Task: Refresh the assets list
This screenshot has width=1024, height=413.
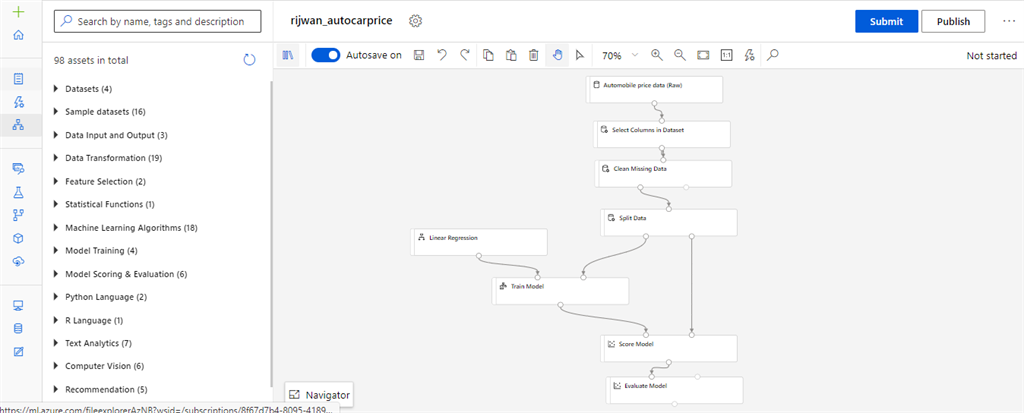Action: (249, 60)
